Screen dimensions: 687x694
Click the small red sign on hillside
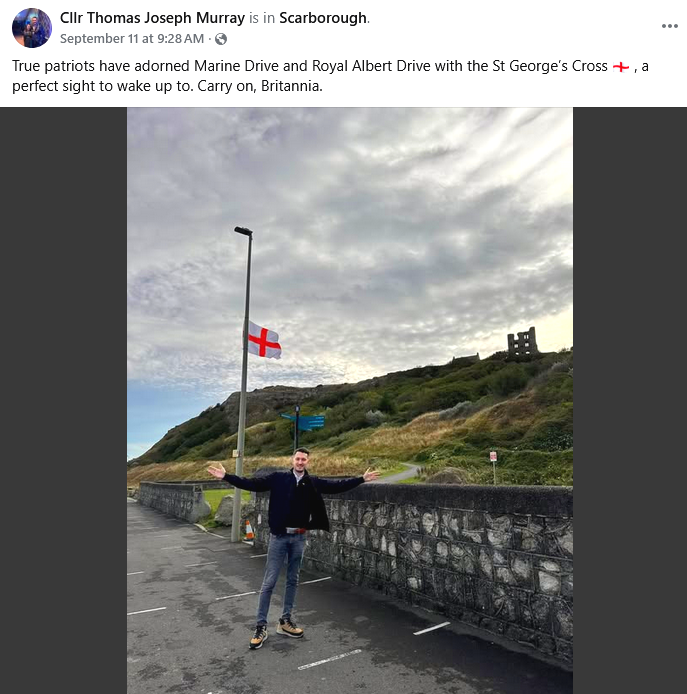[493, 456]
